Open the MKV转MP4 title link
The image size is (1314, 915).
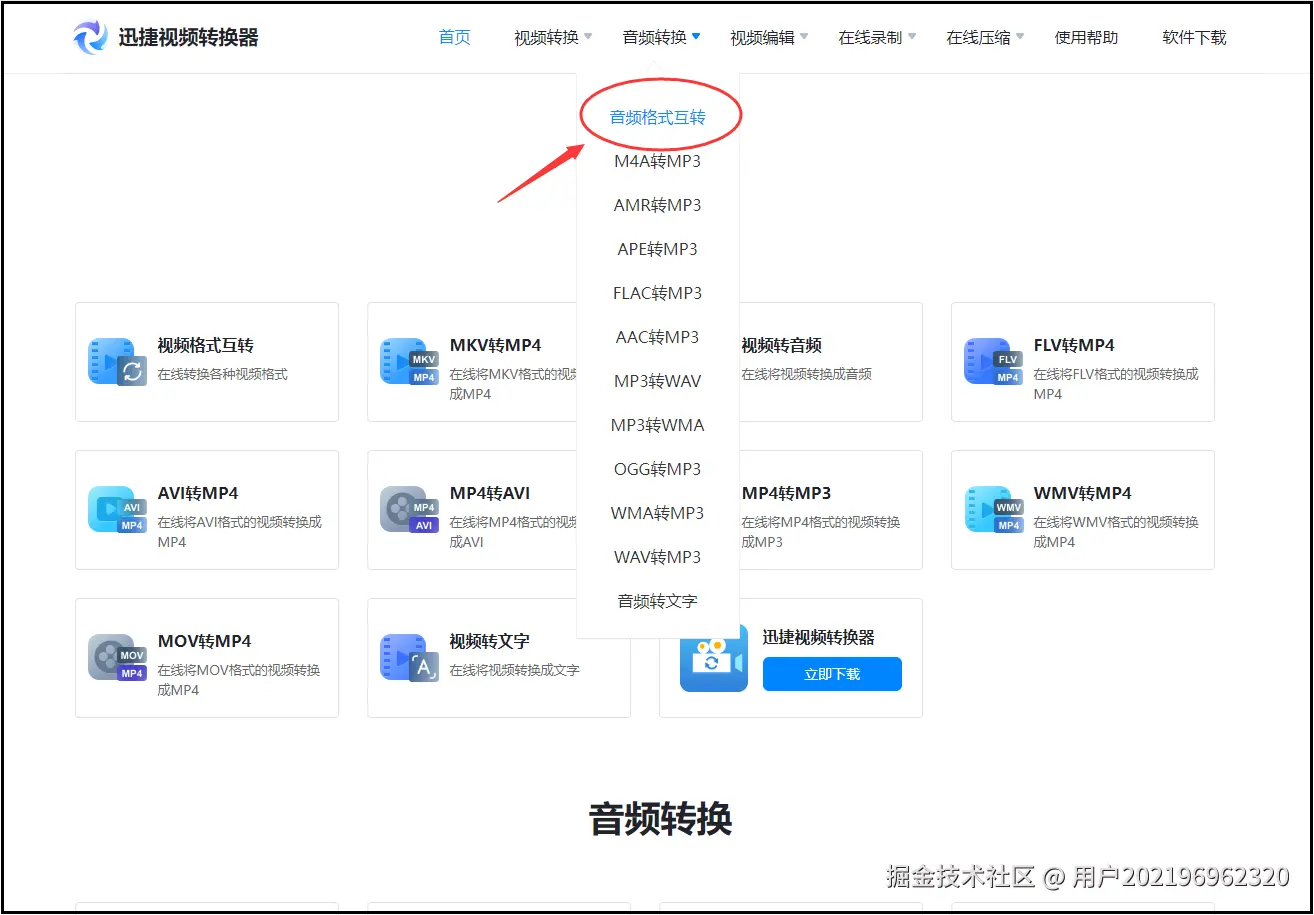click(x=496, y=345)
